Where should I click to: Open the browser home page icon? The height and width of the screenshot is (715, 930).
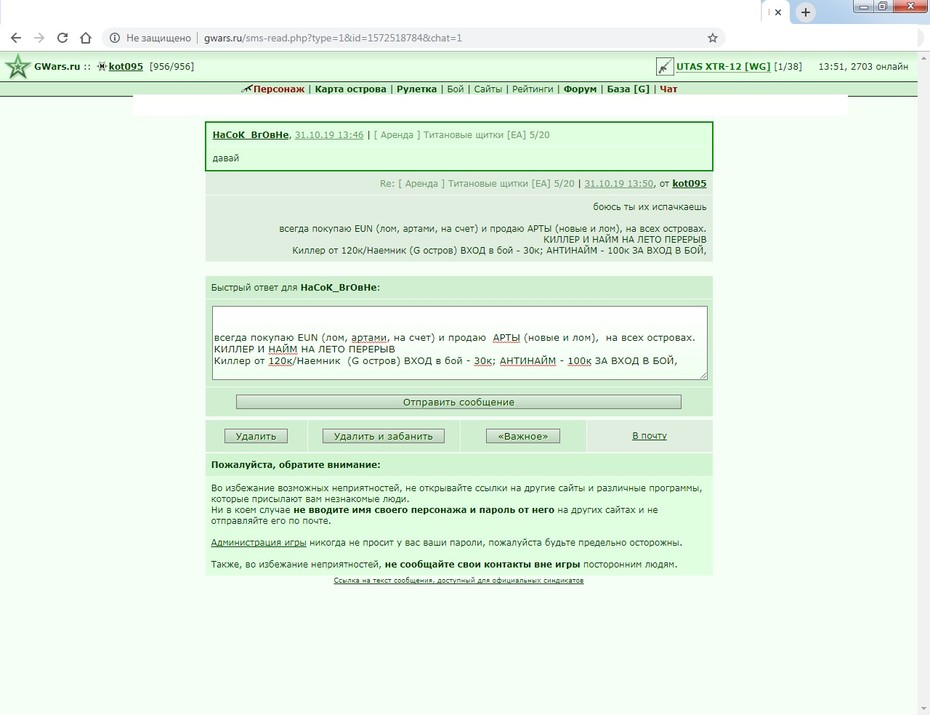coord(86,38)
